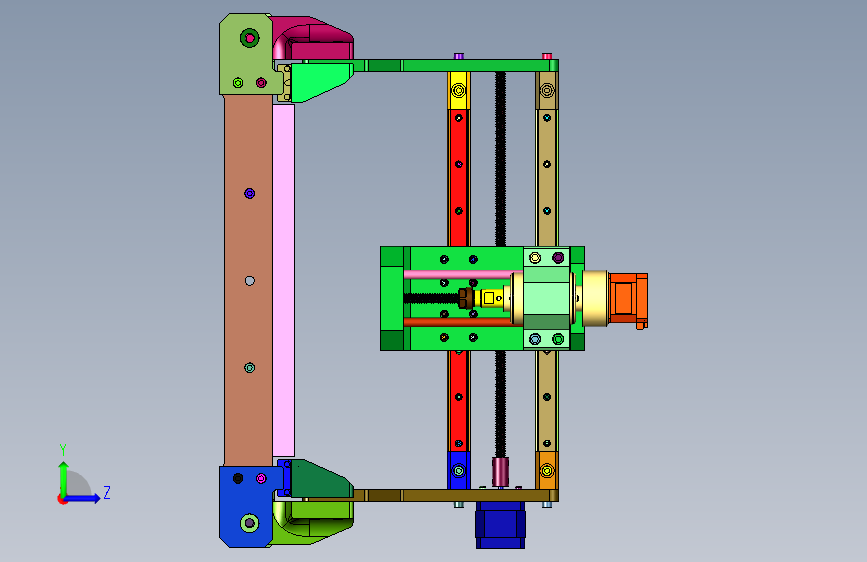Screen dimensions: 867x562
Task: Select the bright green wedge gusset at the top
Action: pyautogui.click(x=322, y=81)
